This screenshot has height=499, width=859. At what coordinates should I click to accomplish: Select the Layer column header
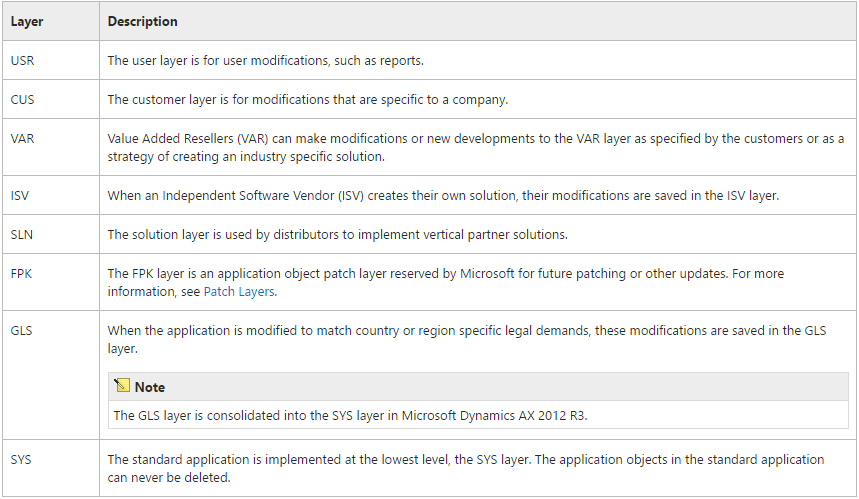27,21
